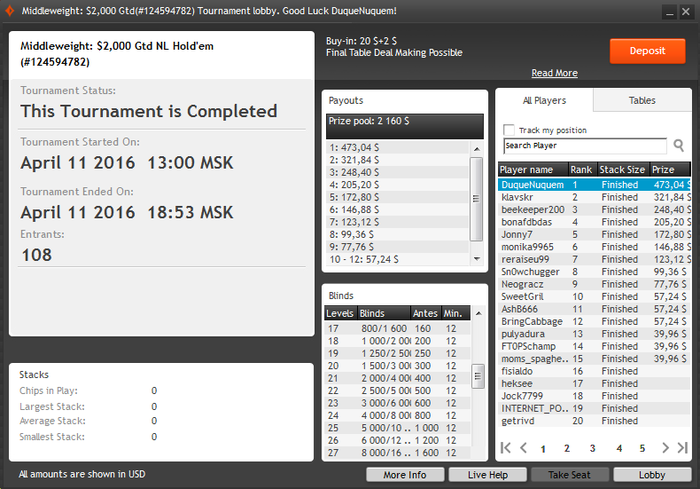Viewport: 700px width, 489px height.
Task: Sort by Player name column header
Action: tap(533, 170)
